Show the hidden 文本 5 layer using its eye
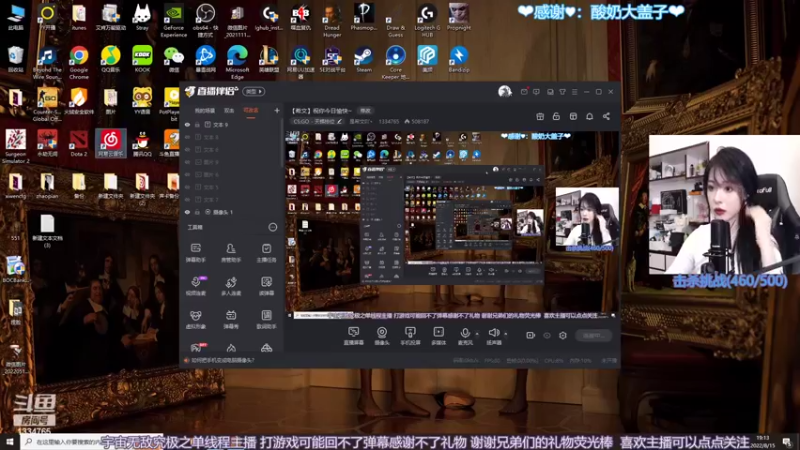800x450 pixels. pos(187,187)
